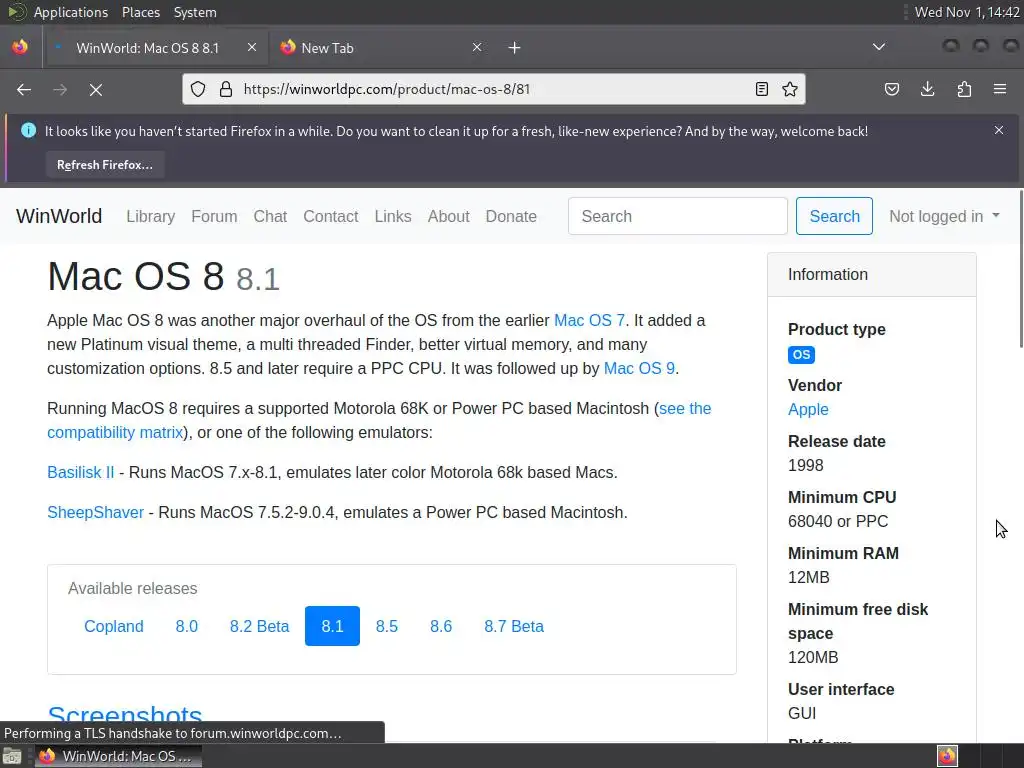Click the clock showing Wed Nov 1
This screenshot has width=1024, height=768.
coord(967,12)
